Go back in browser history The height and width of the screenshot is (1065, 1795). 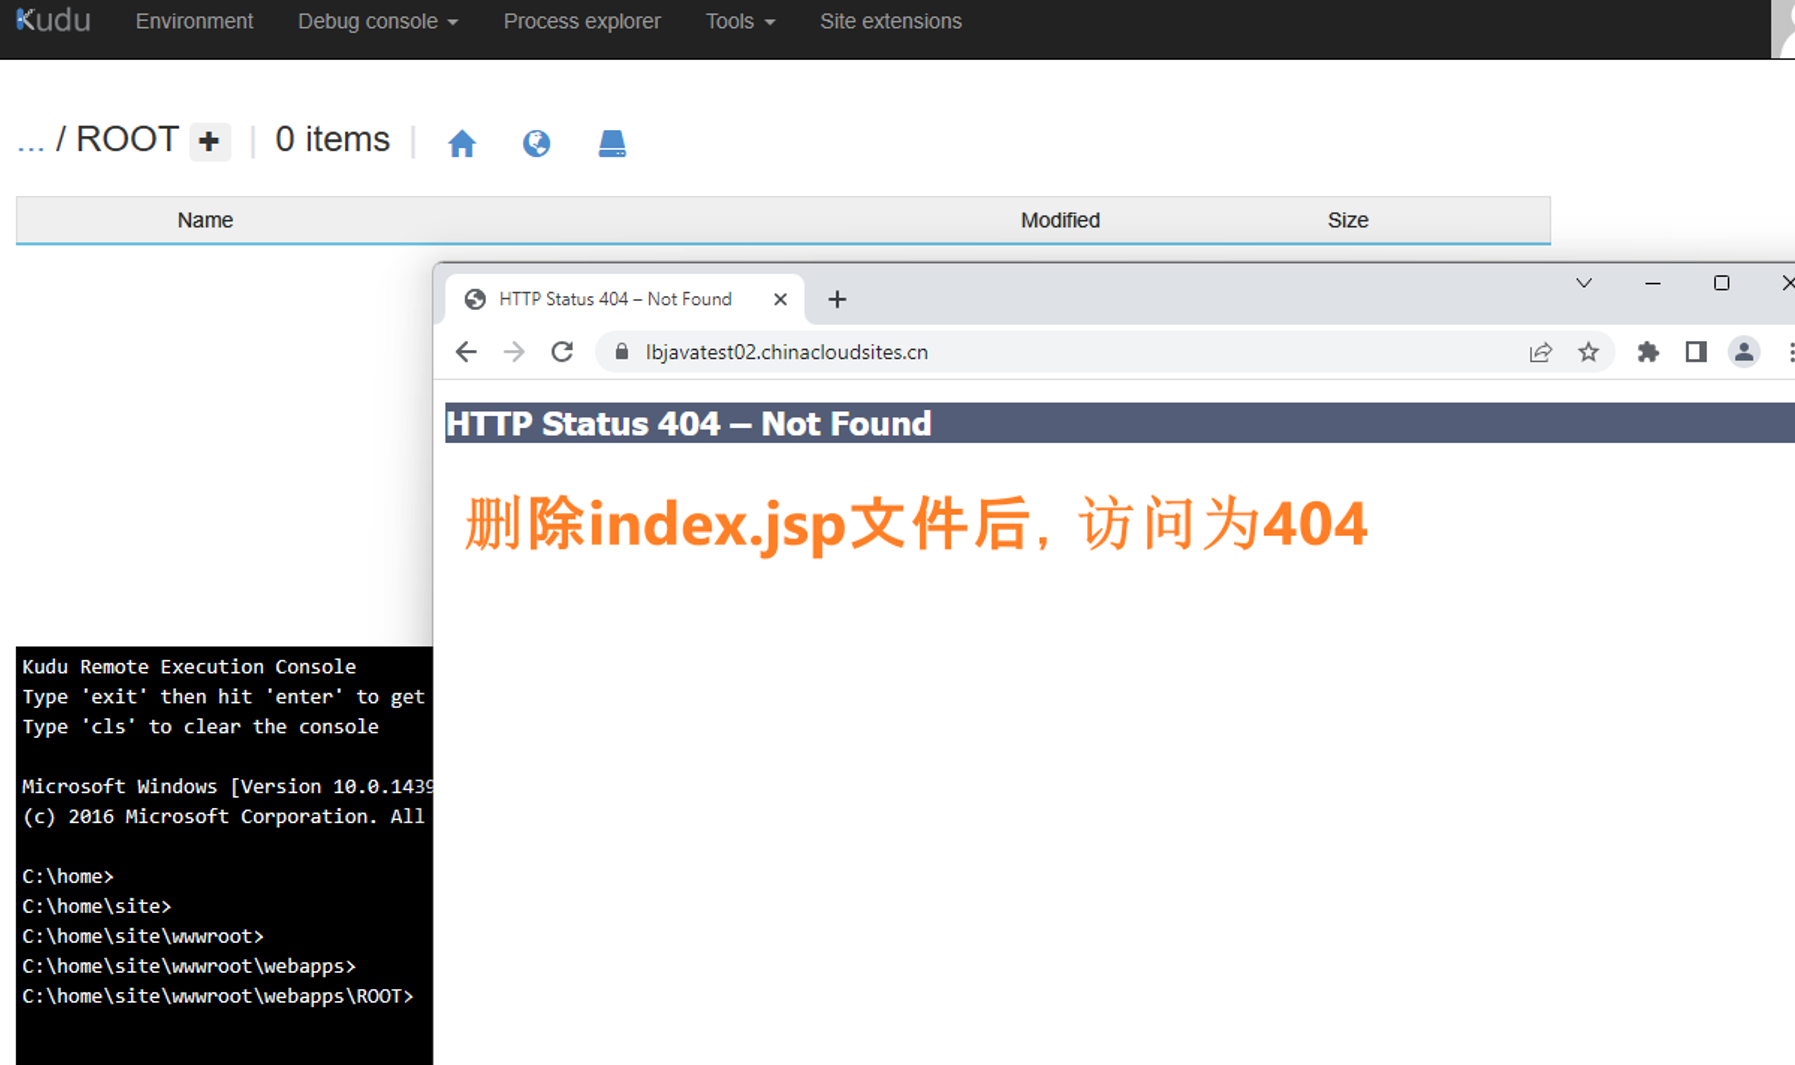[466, 352]
